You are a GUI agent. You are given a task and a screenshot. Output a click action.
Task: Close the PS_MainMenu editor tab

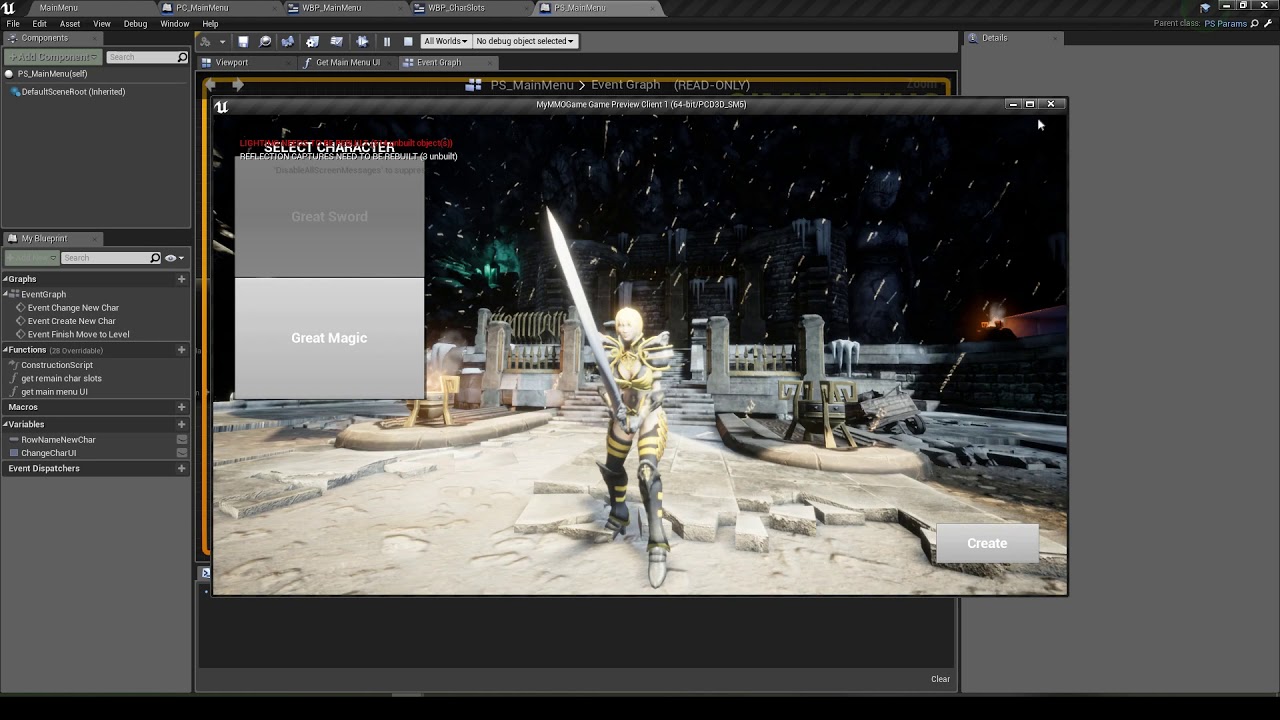(x=654, y=7)
